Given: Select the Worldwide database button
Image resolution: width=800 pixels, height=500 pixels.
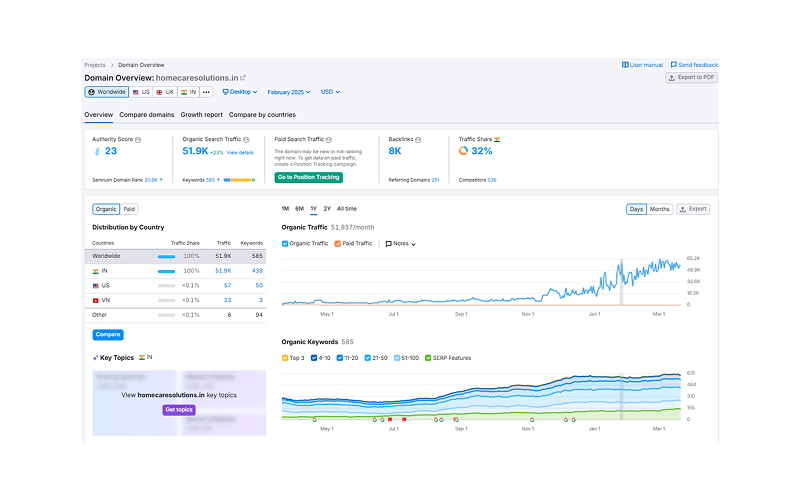Looking at the screenshot, I should (107, 92).
